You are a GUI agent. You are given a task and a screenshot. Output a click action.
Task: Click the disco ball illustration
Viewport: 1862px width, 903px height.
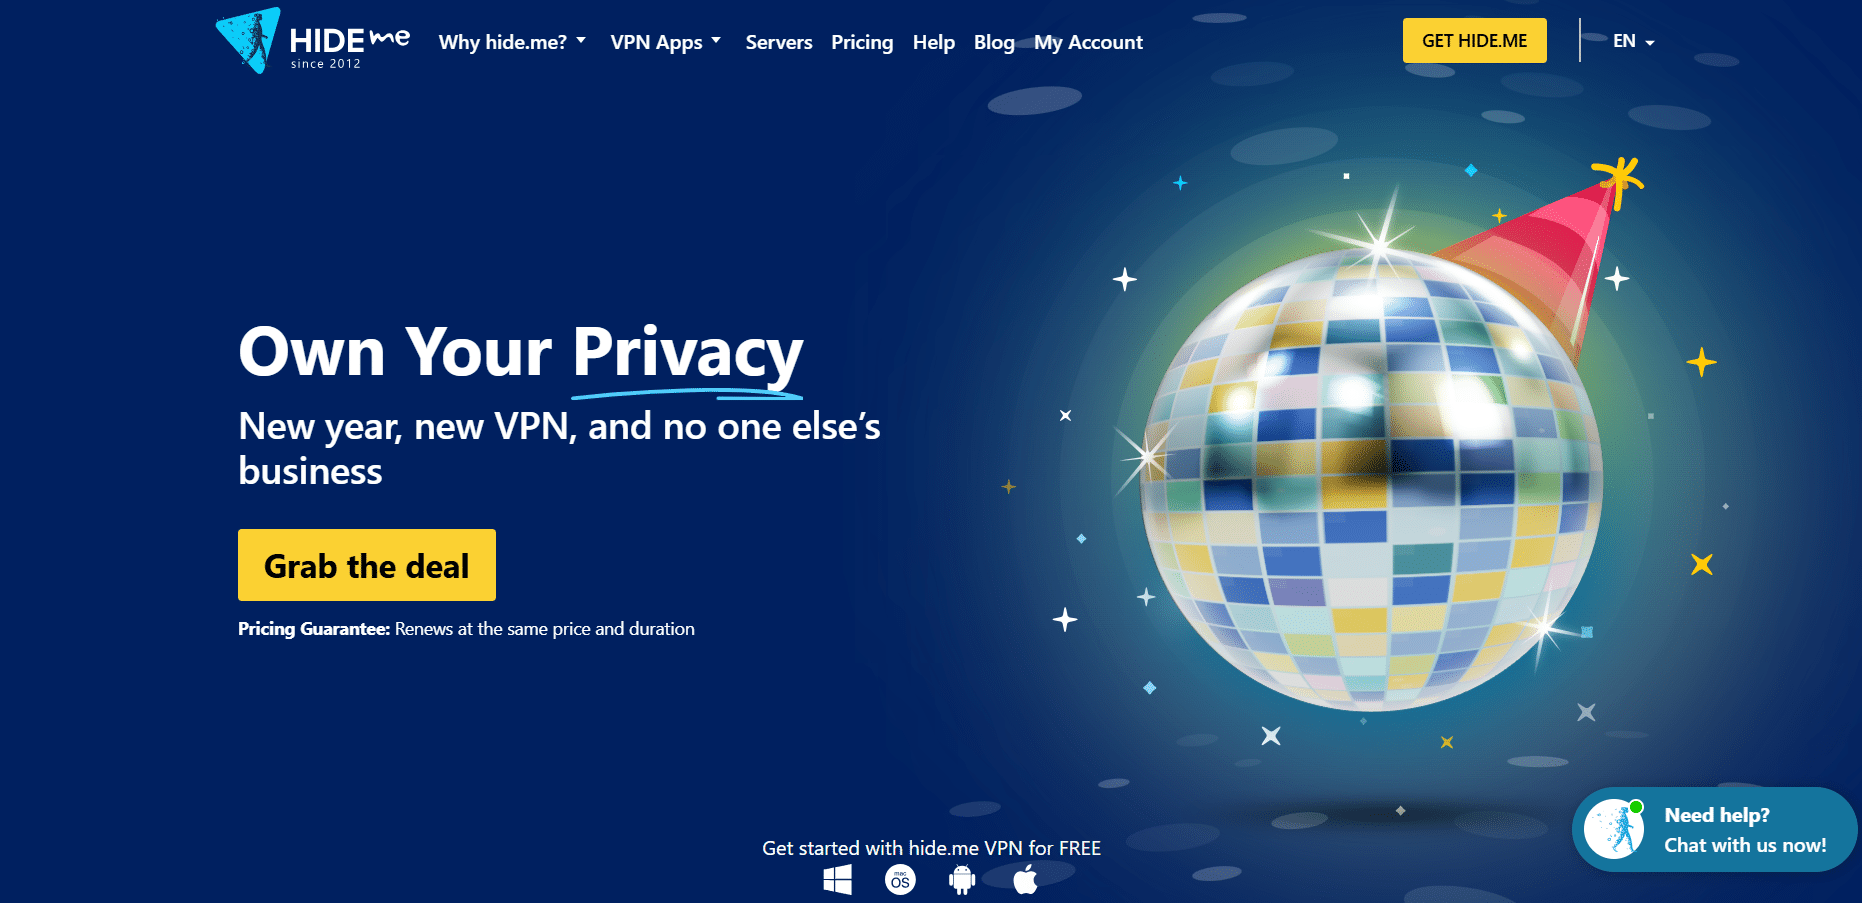tap(1372, 478)
